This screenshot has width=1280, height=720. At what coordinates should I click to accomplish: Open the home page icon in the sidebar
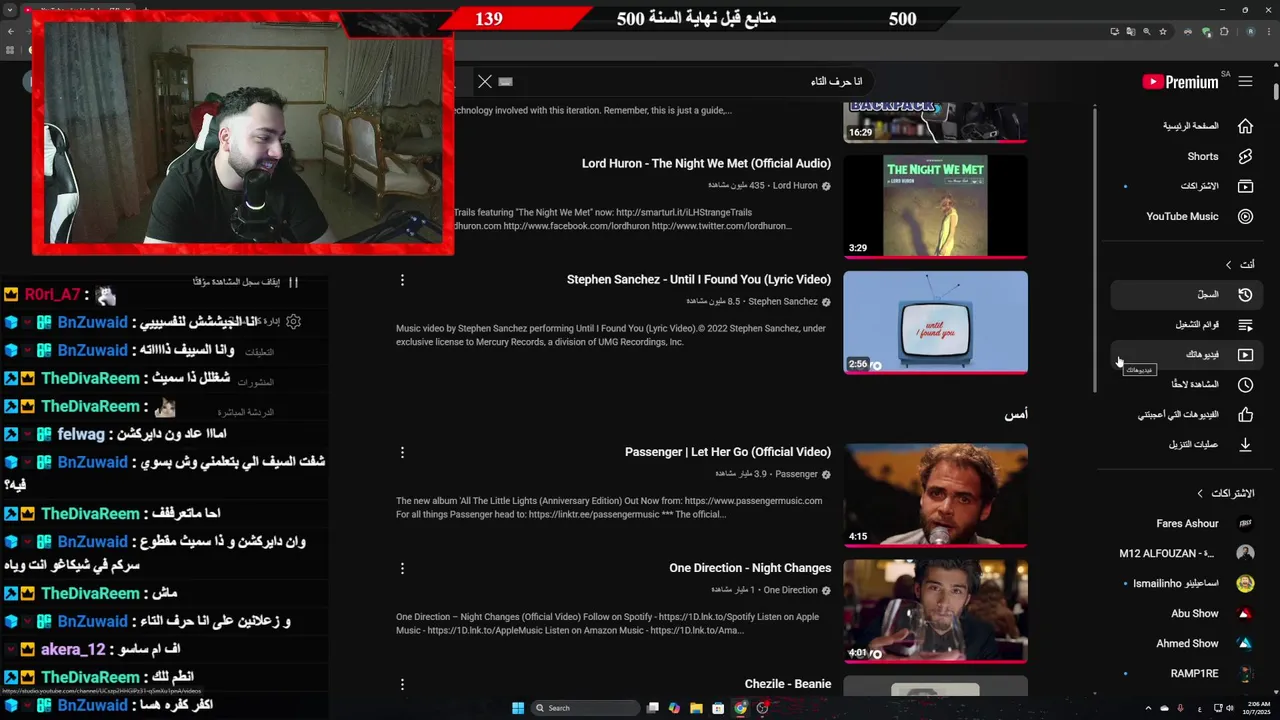tap(1245, 126)
